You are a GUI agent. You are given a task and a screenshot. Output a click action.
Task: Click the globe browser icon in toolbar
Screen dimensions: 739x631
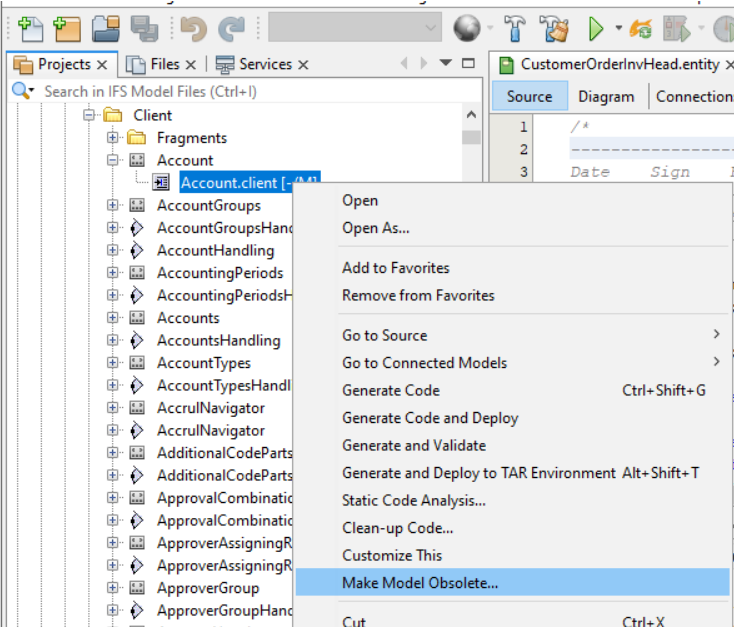tap(466, 29)
